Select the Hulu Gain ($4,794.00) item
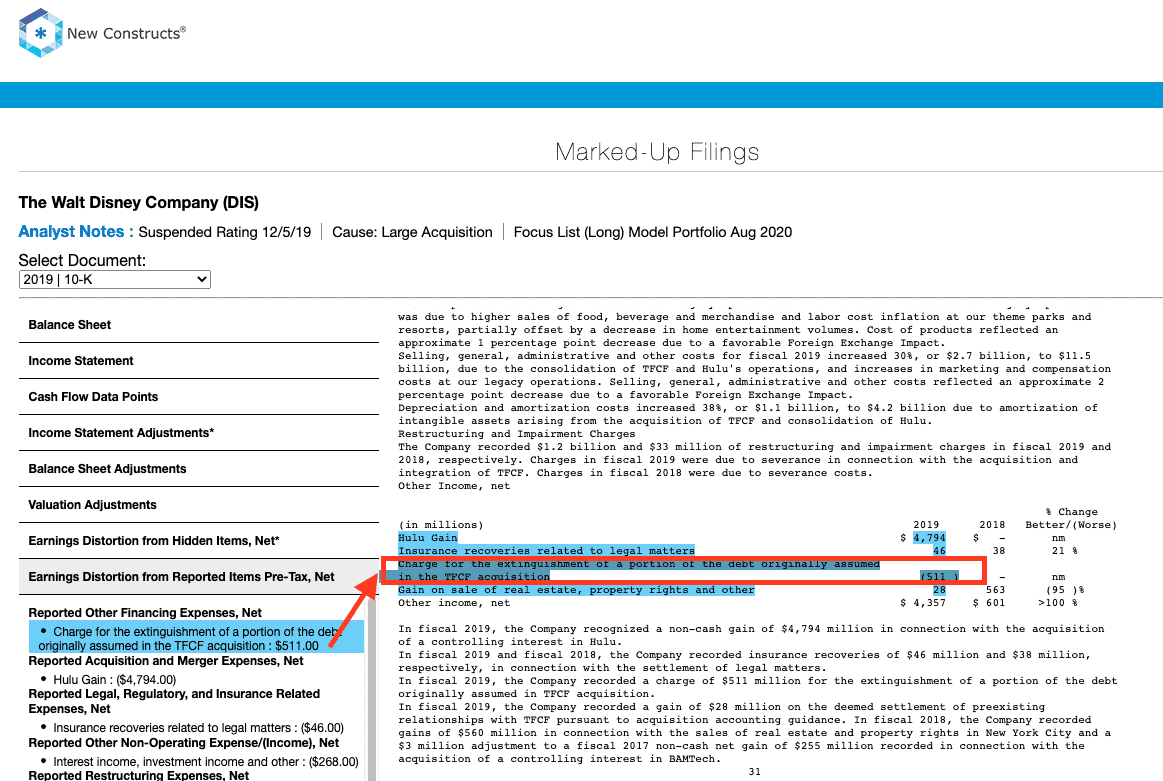The width and height of the screenshot is (1163, 781). click(x=114, y=679)
